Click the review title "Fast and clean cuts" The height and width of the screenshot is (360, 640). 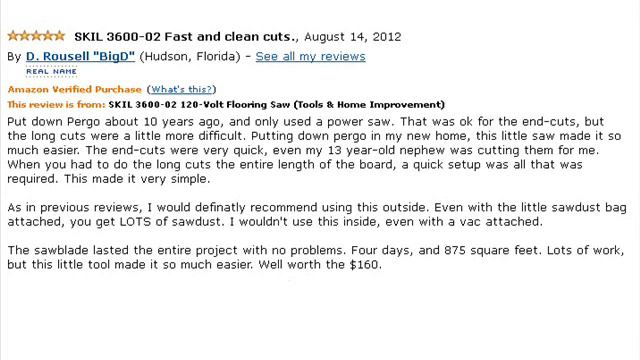click(229, 37)
